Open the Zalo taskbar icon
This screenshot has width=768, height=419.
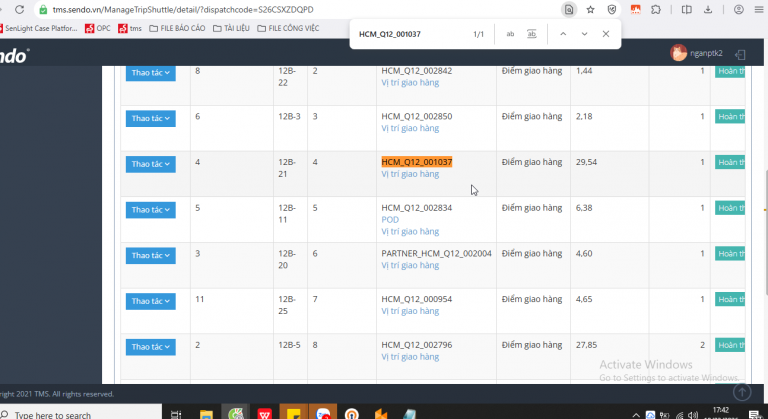(323, 414)
